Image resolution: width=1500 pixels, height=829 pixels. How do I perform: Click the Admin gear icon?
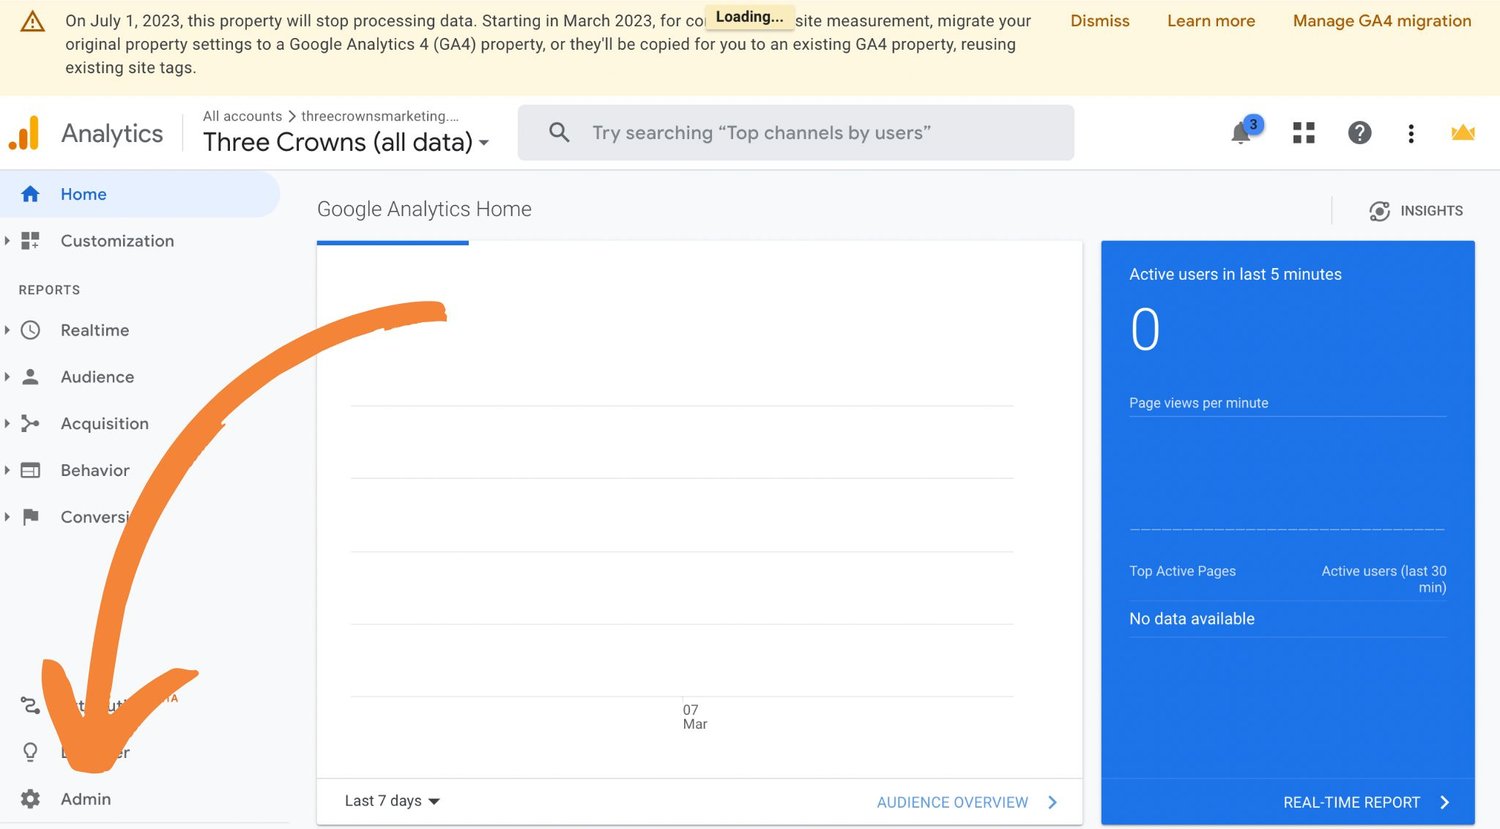tap(31, 799)
